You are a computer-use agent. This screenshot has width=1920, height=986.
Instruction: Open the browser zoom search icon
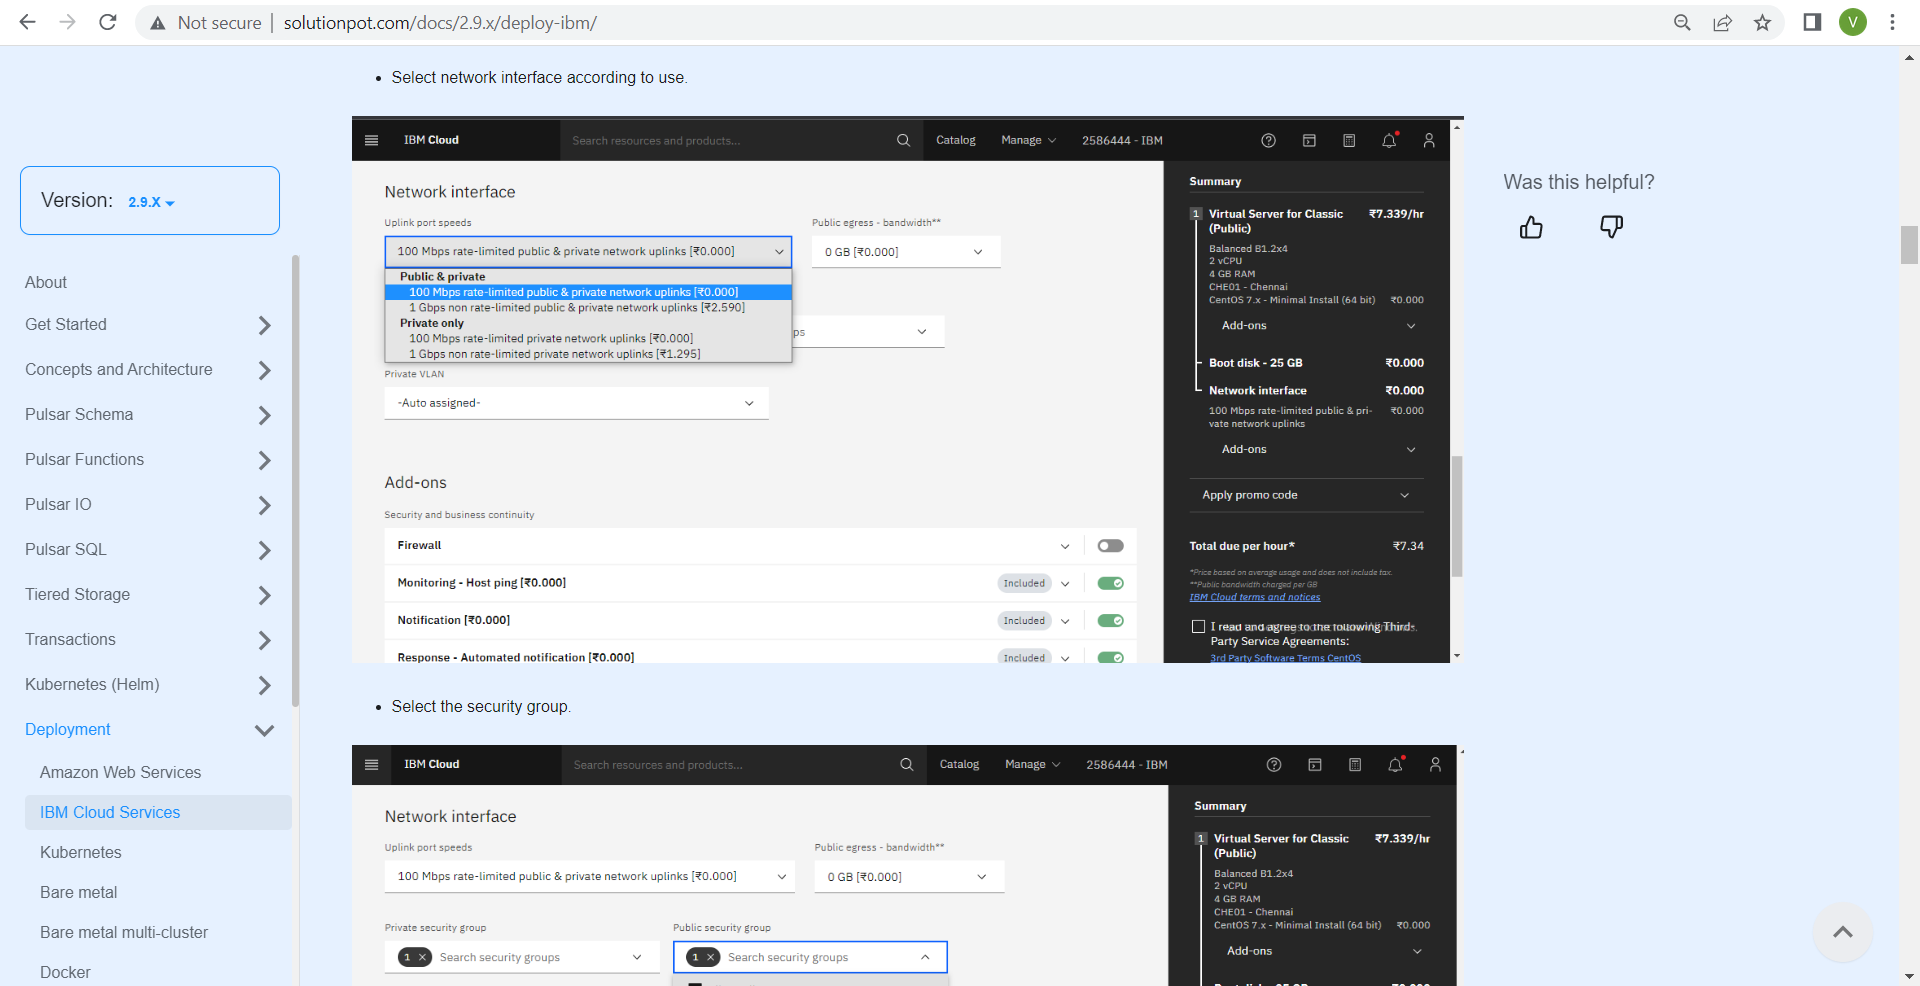[1682, 22]
